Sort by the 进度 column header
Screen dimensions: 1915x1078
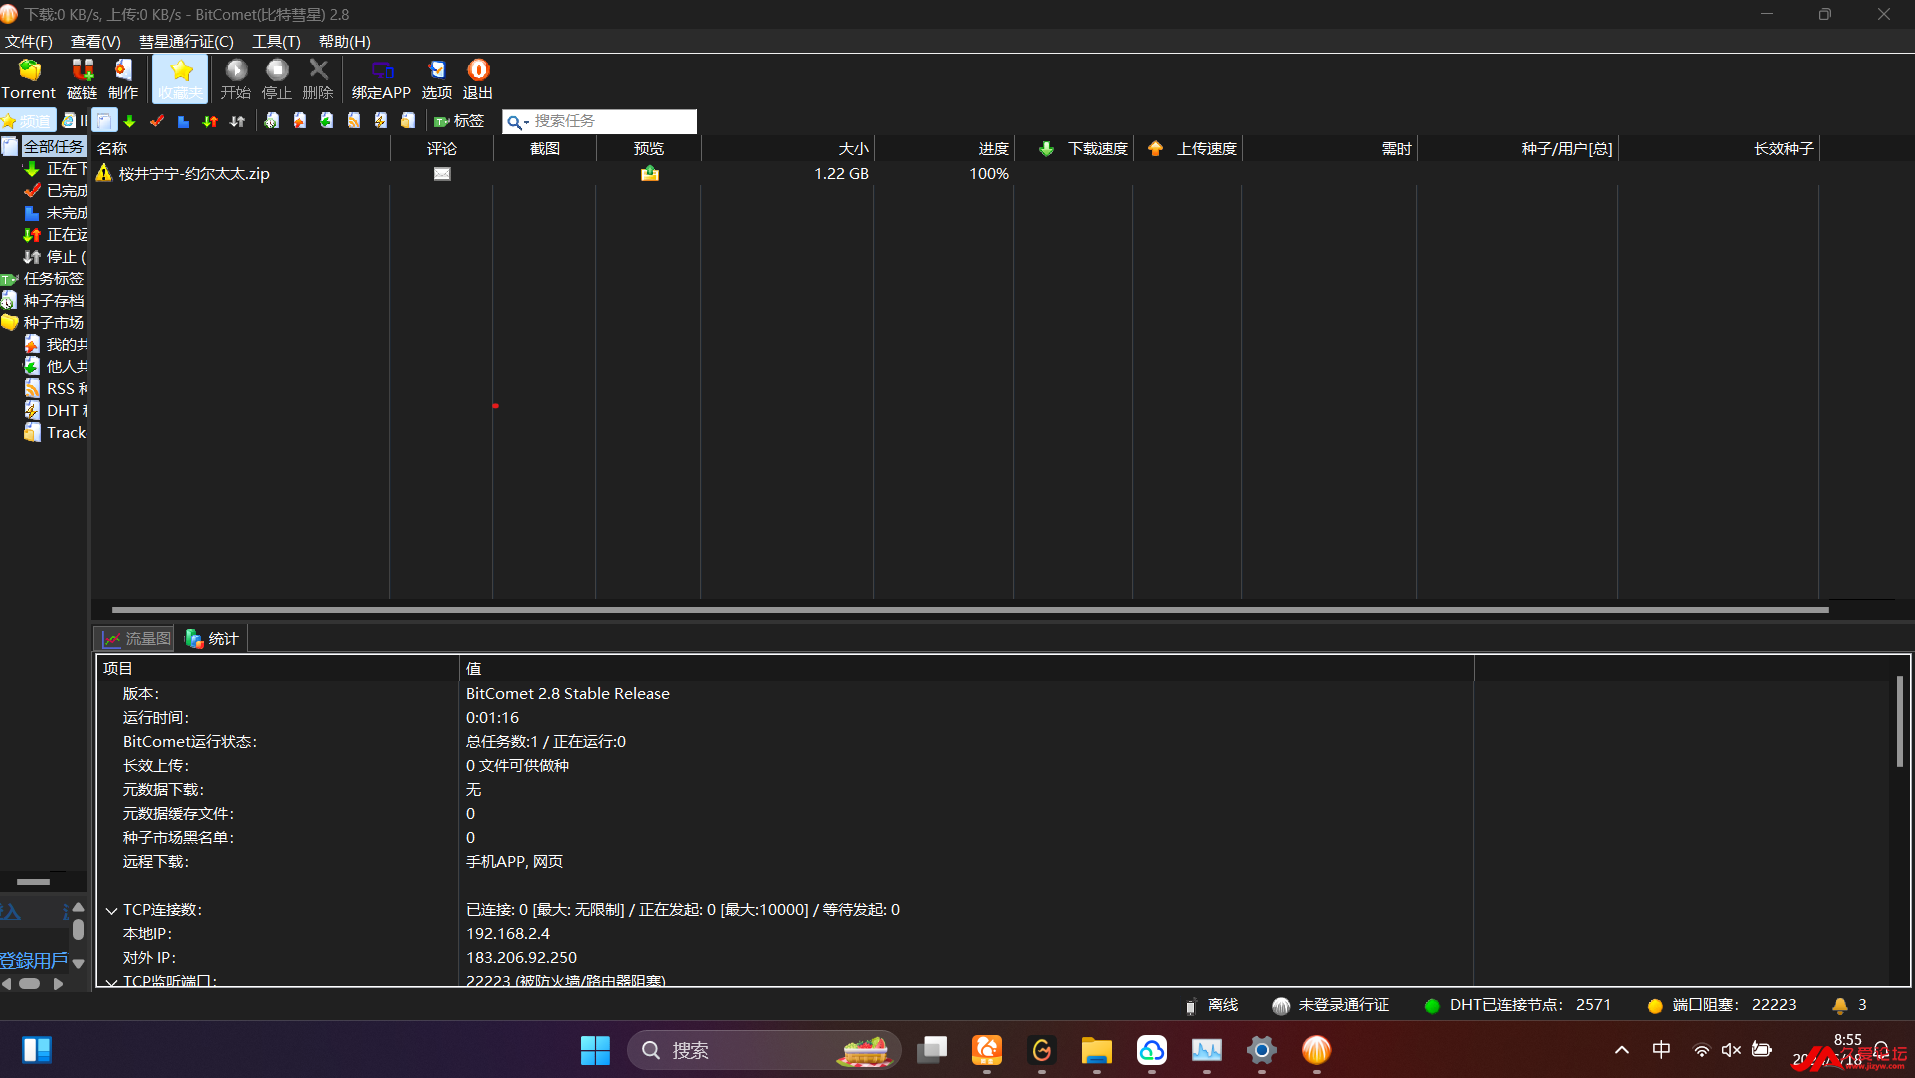943,148
